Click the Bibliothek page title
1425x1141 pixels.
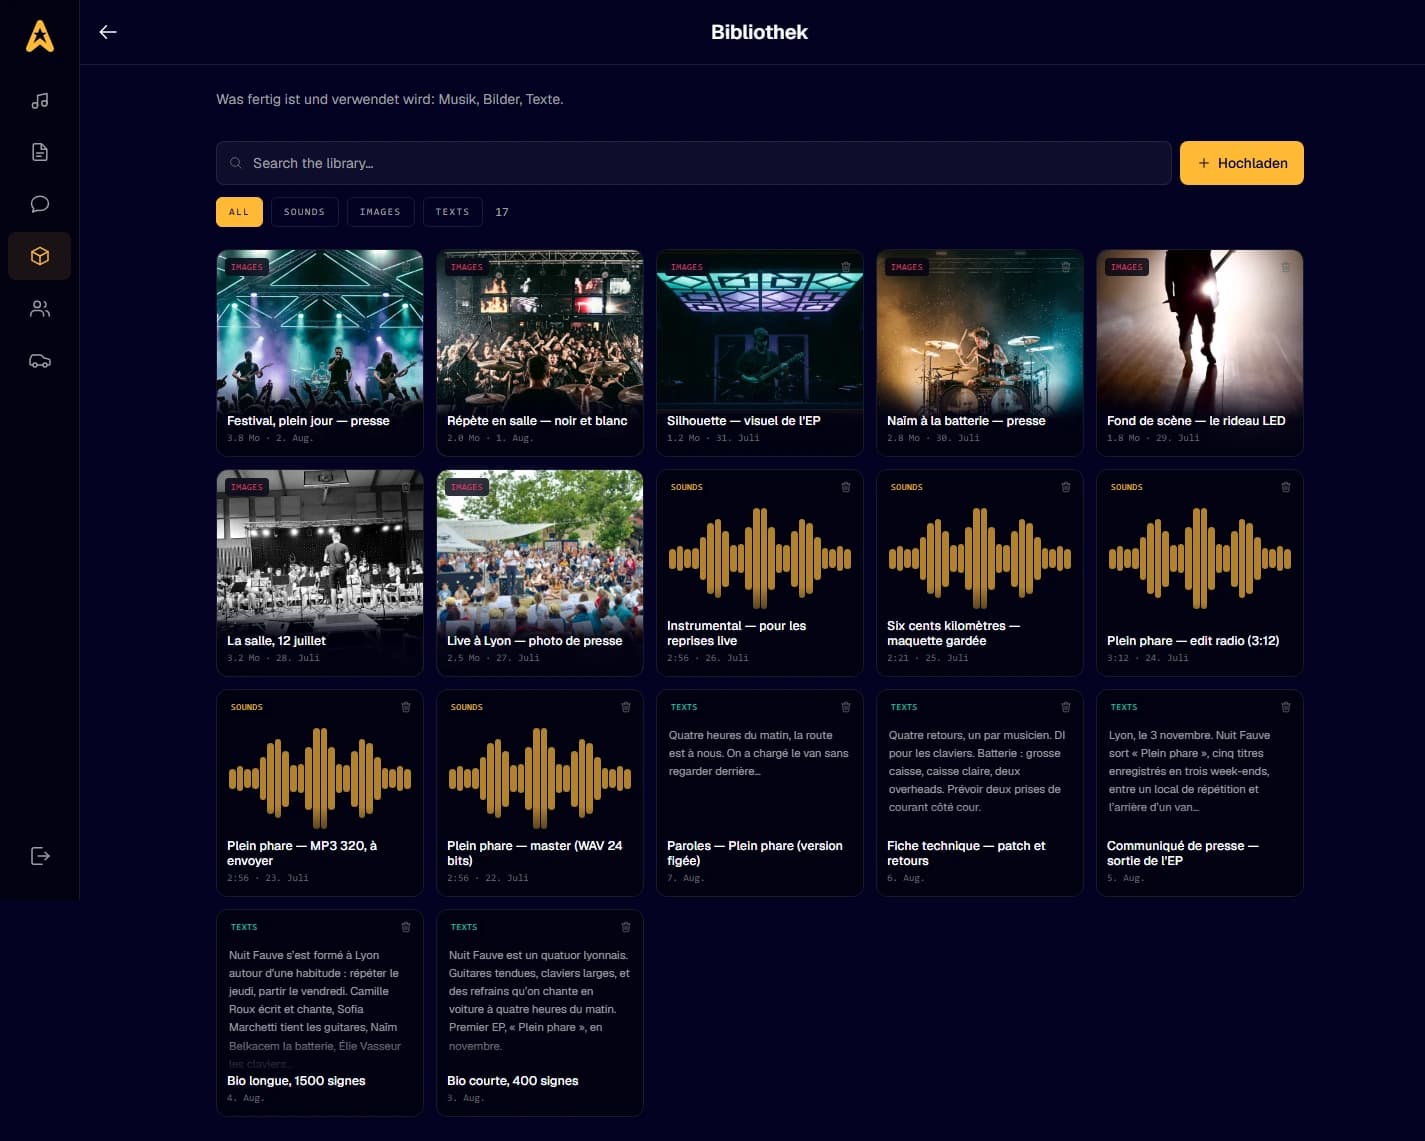tap(759, 32)
